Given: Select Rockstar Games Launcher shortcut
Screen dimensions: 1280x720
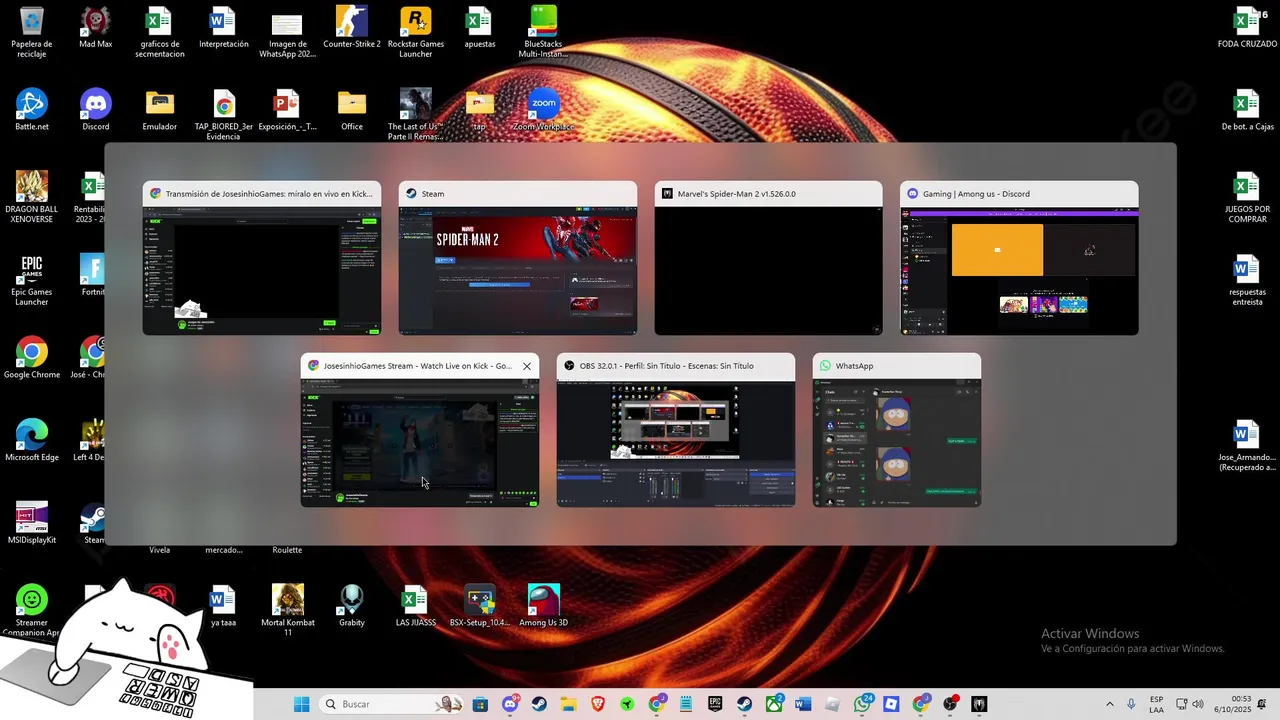Looking at the screenshot, I should pyautogui.click(x=416, y=32).
